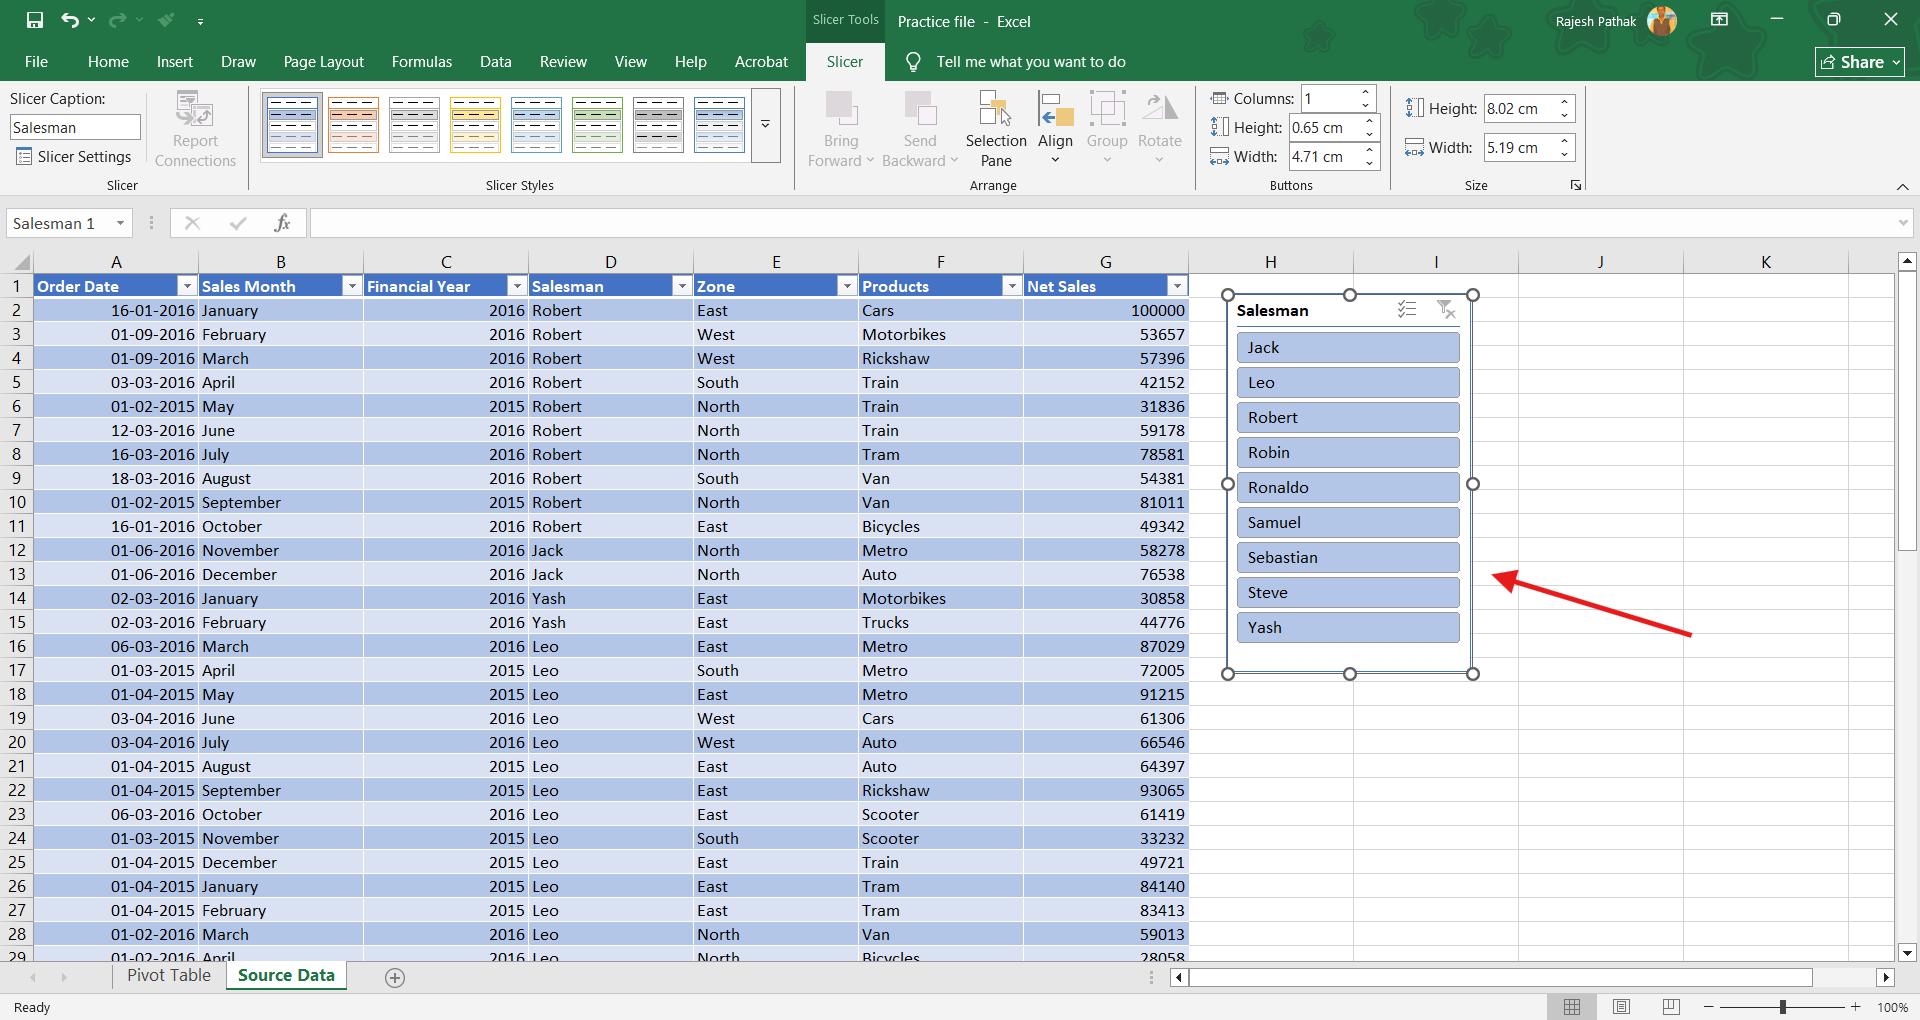Switch to the Pivot Table sheet
The width and height of the screenshot is (1920, 1020).
pyautogui.click(x=169, y=976)
